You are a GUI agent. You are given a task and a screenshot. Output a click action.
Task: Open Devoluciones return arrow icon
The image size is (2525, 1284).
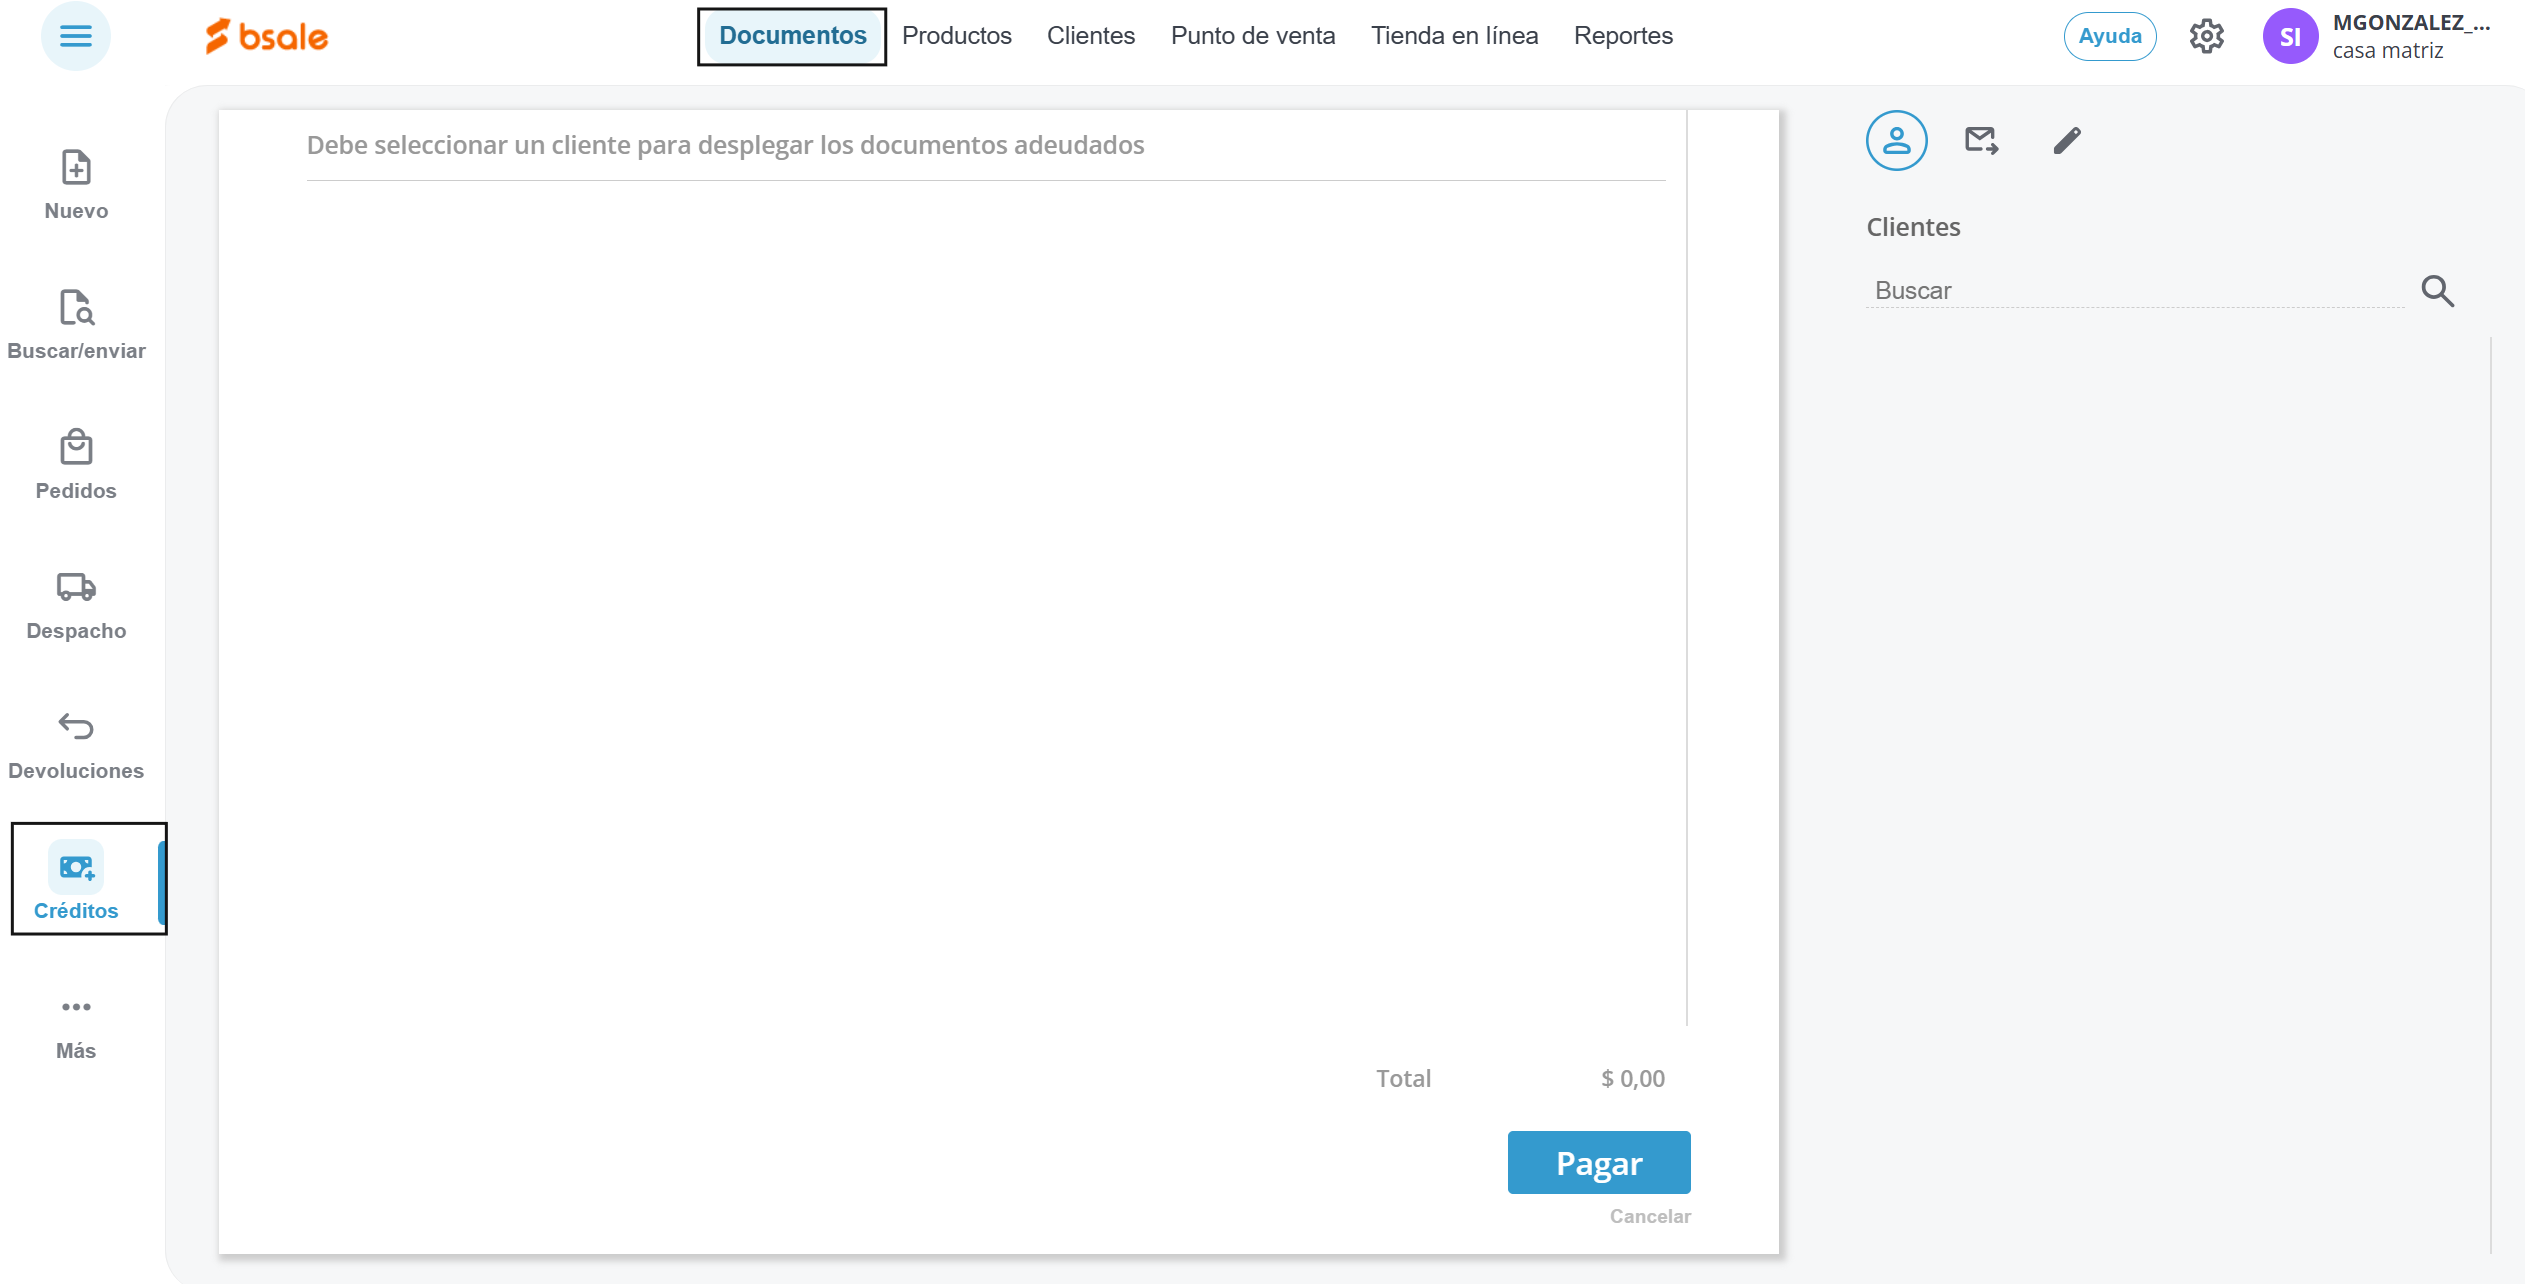click(76, 726)
